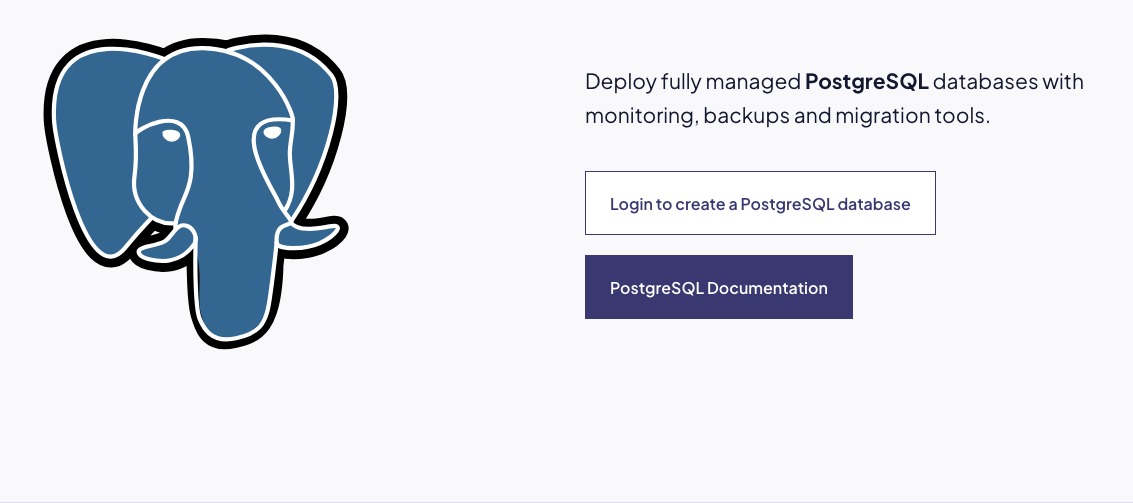
Task: Click the PostgreSQL elephant logo
Action: [x=195, y=192]
